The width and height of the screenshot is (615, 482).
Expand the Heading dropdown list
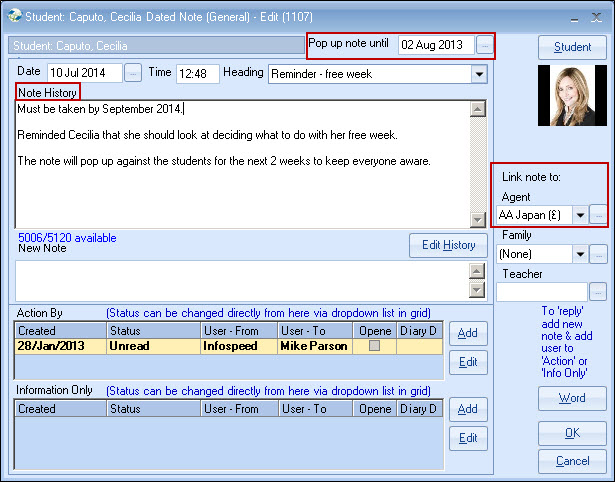[x=478, y=73]
